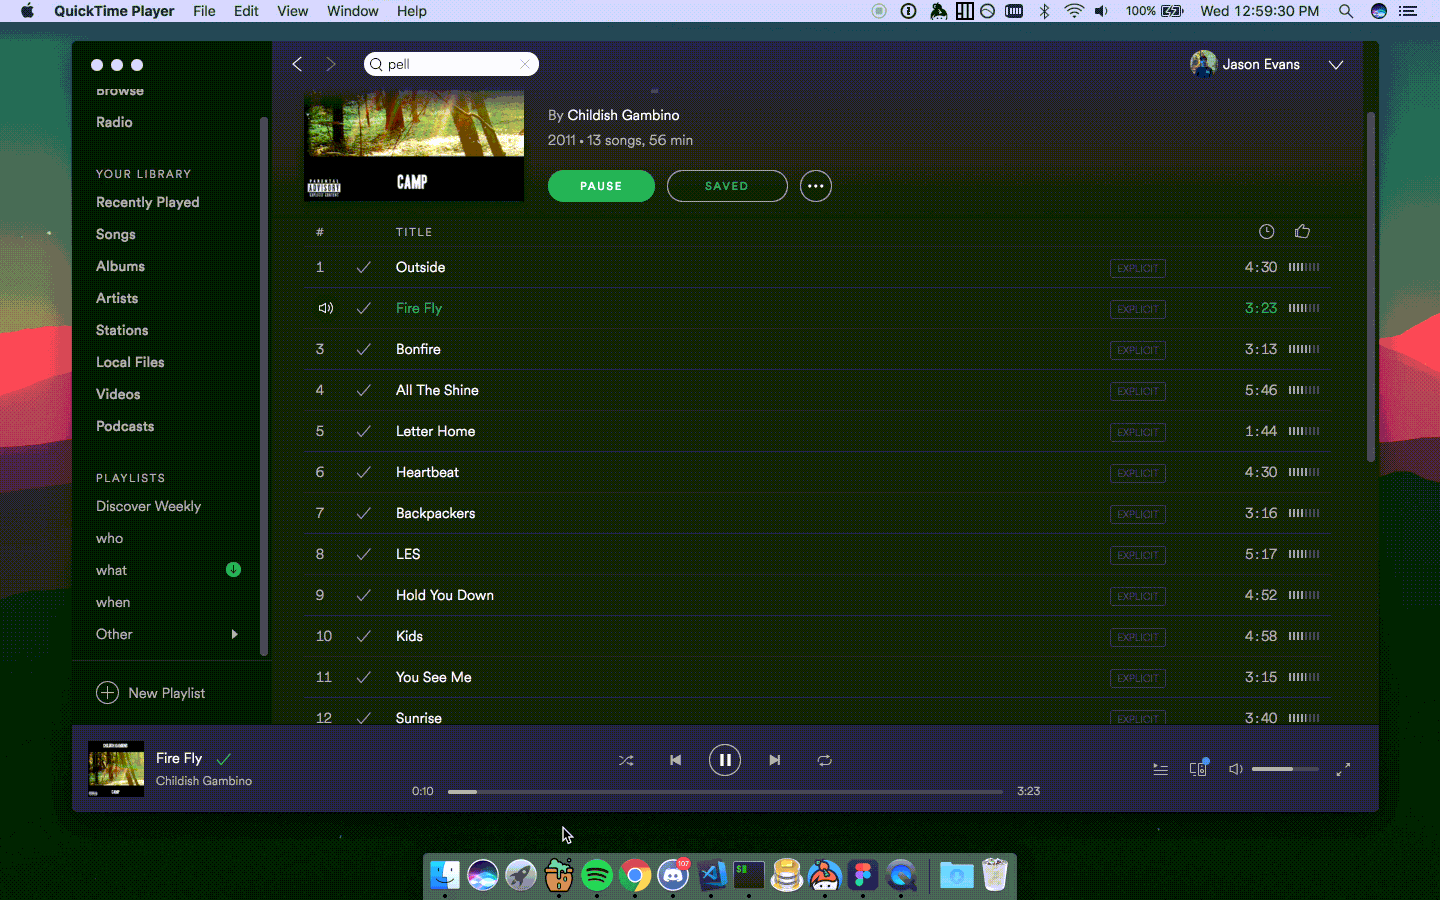Toggle shuffle playback icon

[x=626, y=760]
